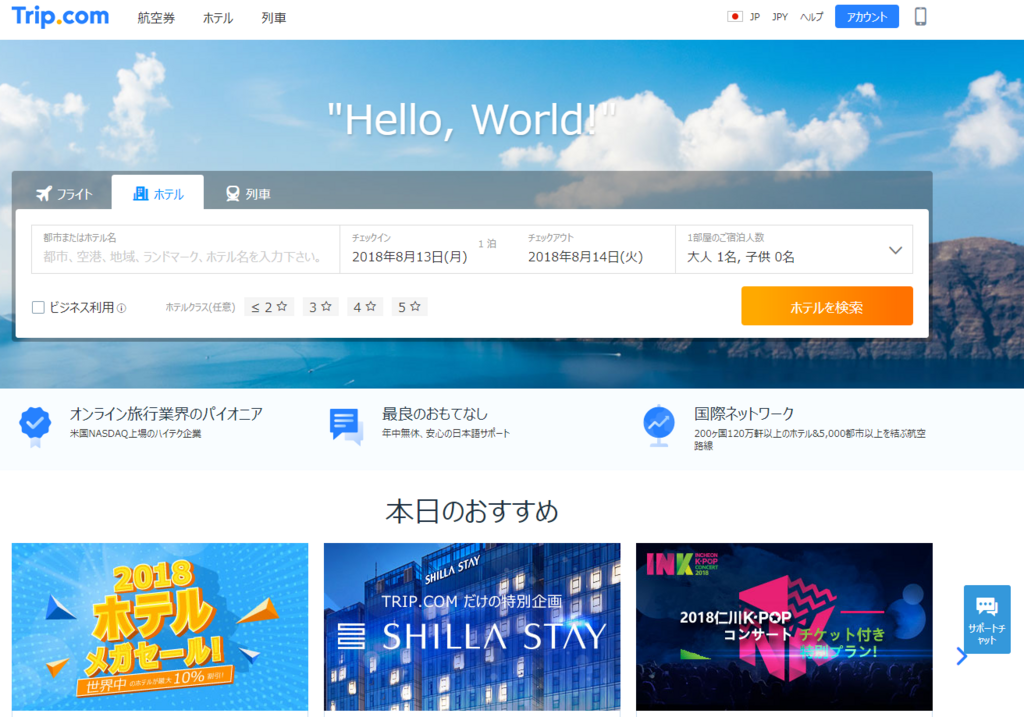Click the chat bubble 最良のおもてなし icon
Image resolution: width=1024 pixels, height=717 pixels.
(x=346, y=426)
